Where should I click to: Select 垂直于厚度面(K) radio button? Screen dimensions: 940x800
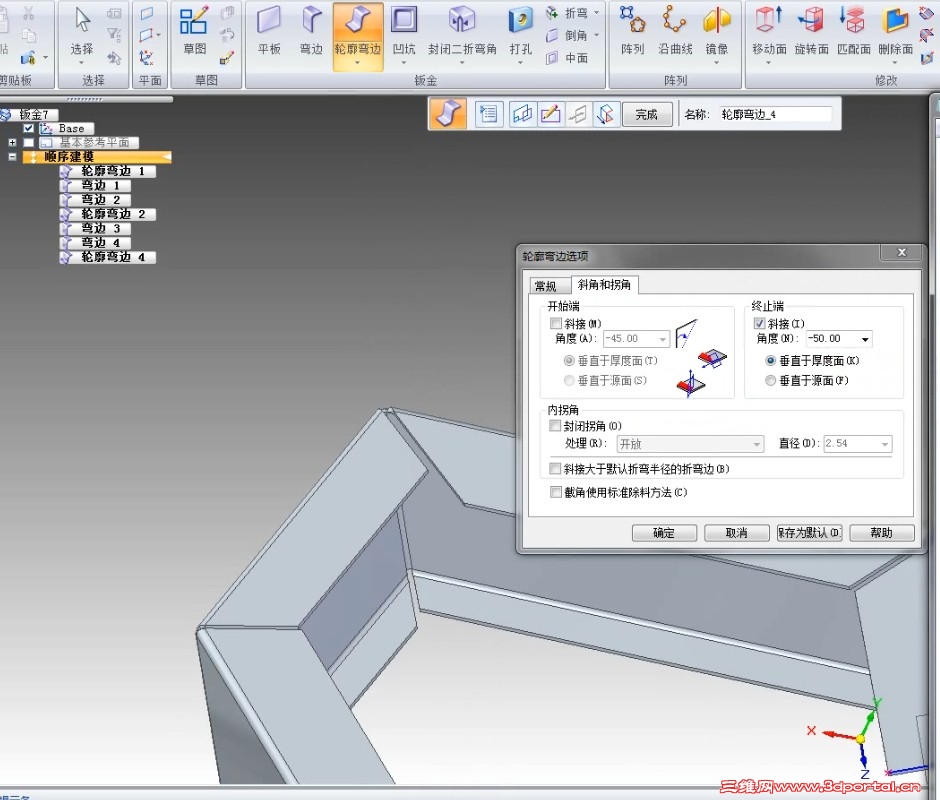pyautogui.click(x=770, y=360)
